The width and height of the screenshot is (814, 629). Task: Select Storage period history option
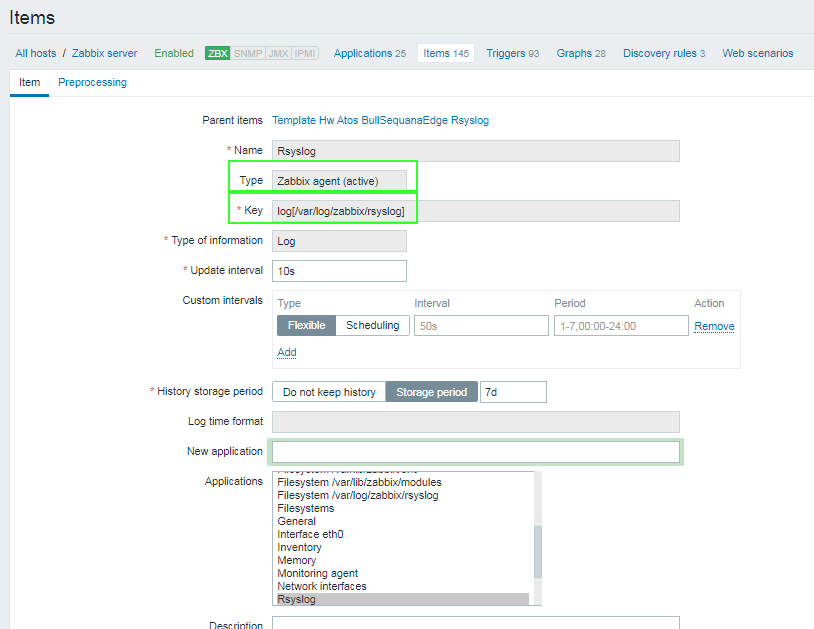tap(431, 392)
